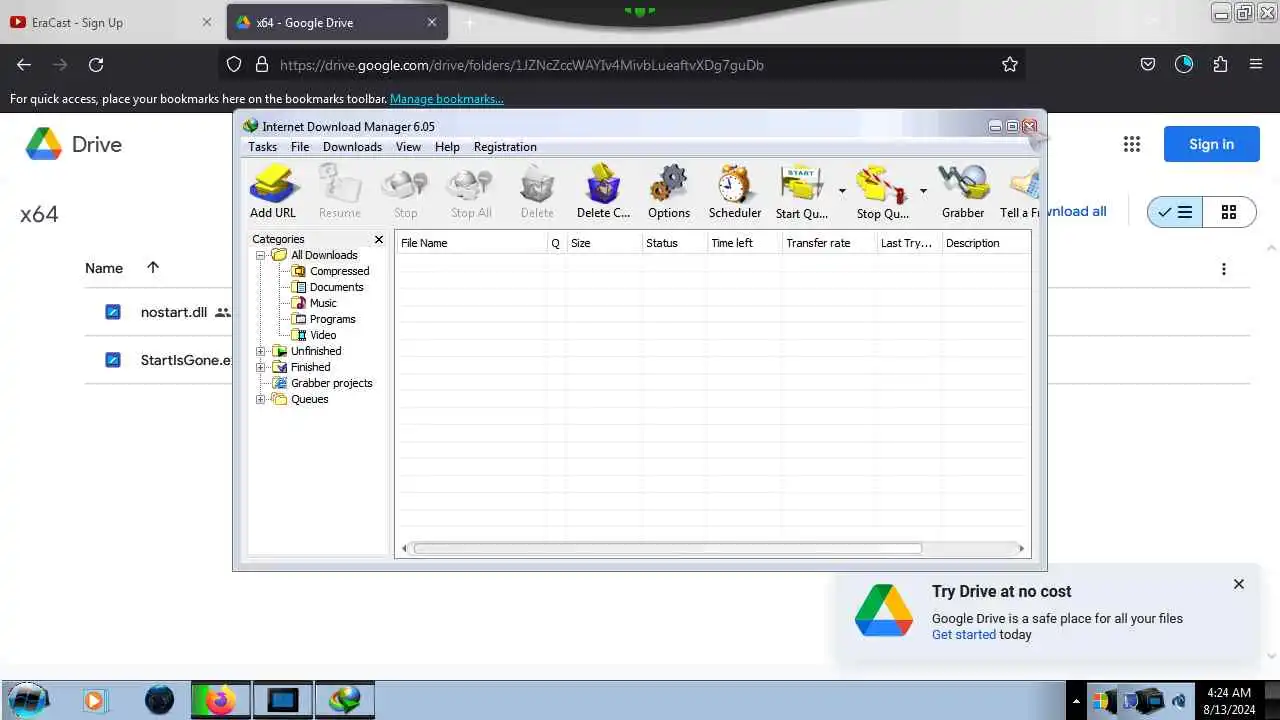Viewport: 1280px width, 720px height.
Task: Select the All Downloads folder
Action: (324, 255)
